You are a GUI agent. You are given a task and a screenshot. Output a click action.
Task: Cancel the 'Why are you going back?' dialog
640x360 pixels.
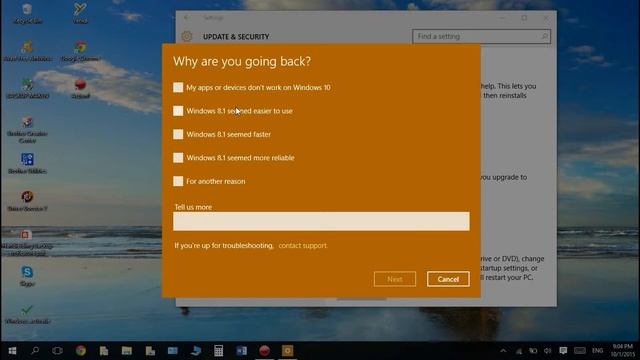[x=448, y=279]
